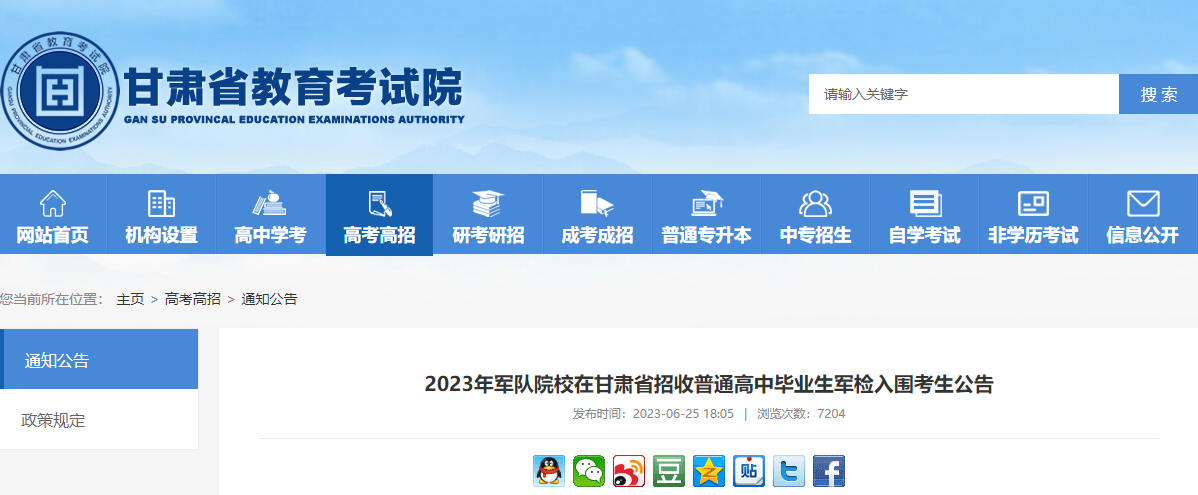Open 信息公开 envelope menu item

point(1143,215)
